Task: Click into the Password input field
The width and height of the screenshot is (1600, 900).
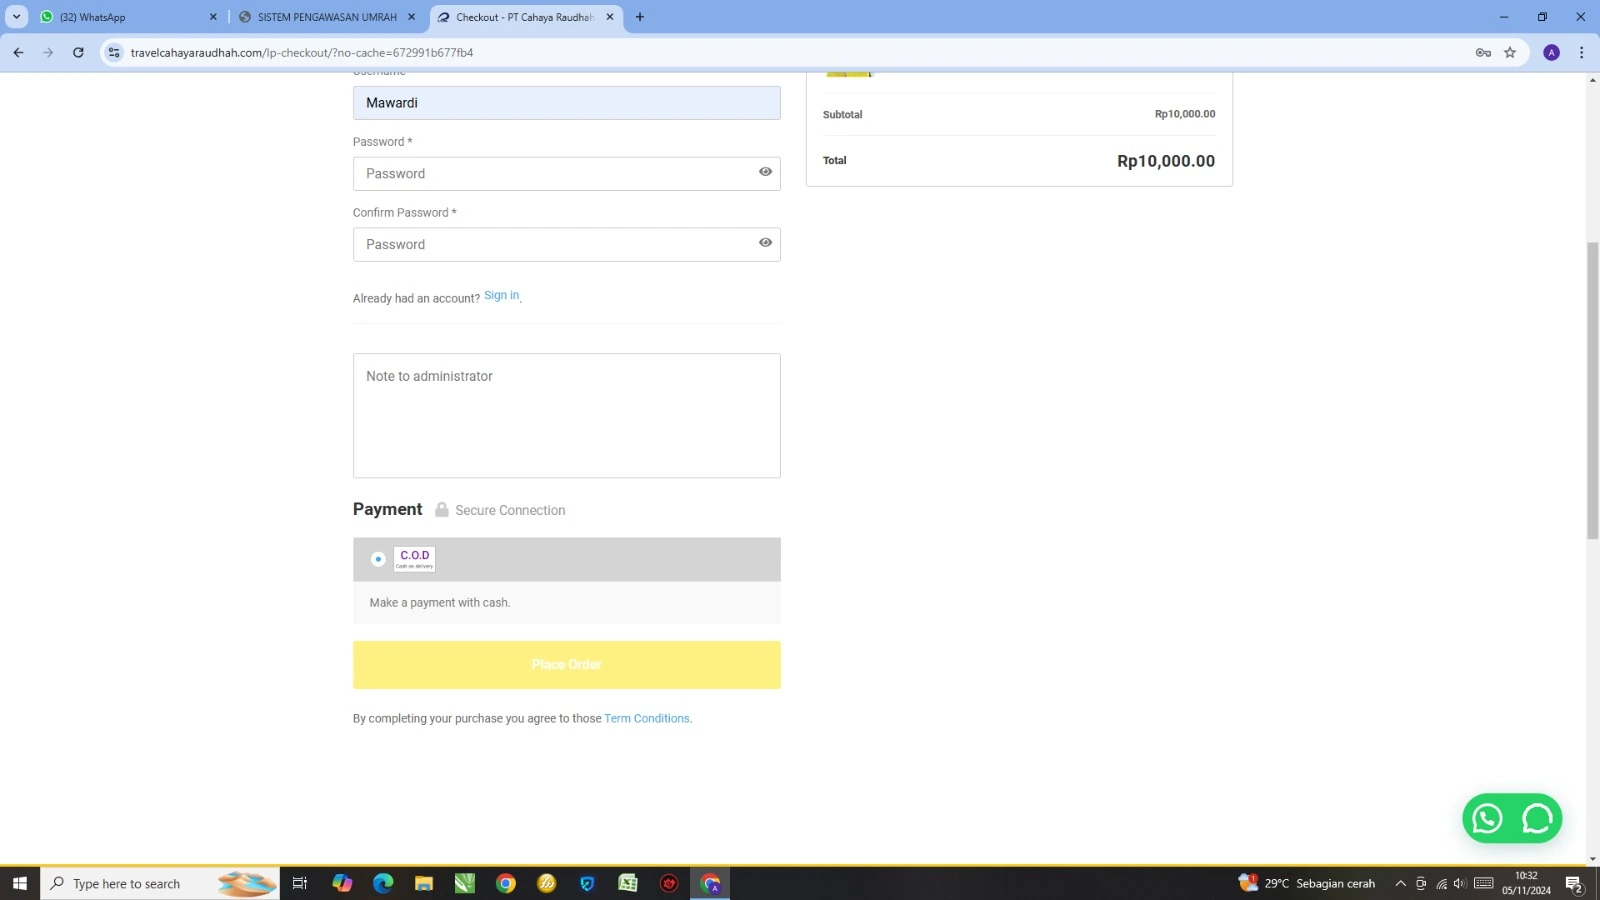Action: 566,174
